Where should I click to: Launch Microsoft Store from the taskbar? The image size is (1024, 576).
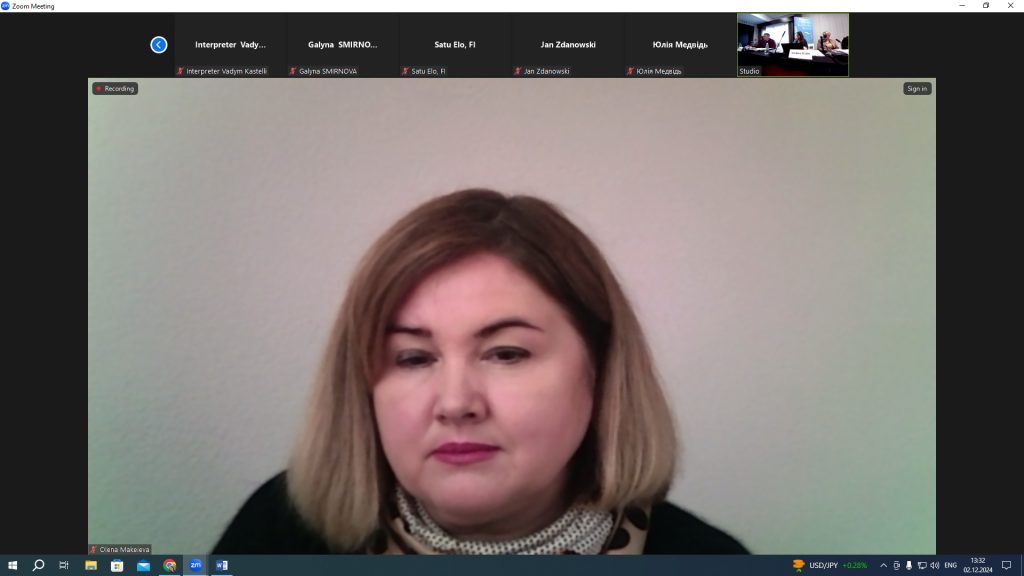coord(117,565)
